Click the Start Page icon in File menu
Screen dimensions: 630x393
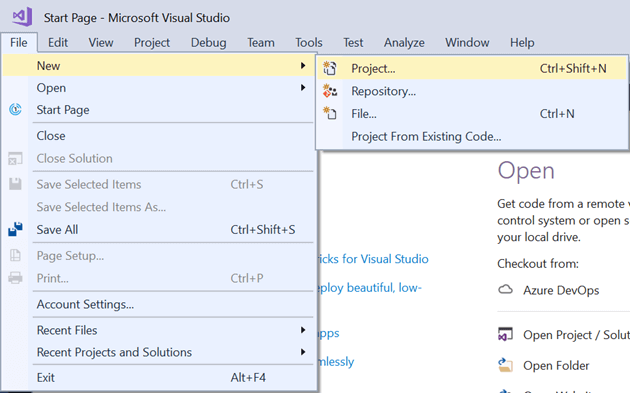click(x=15, y=109)
